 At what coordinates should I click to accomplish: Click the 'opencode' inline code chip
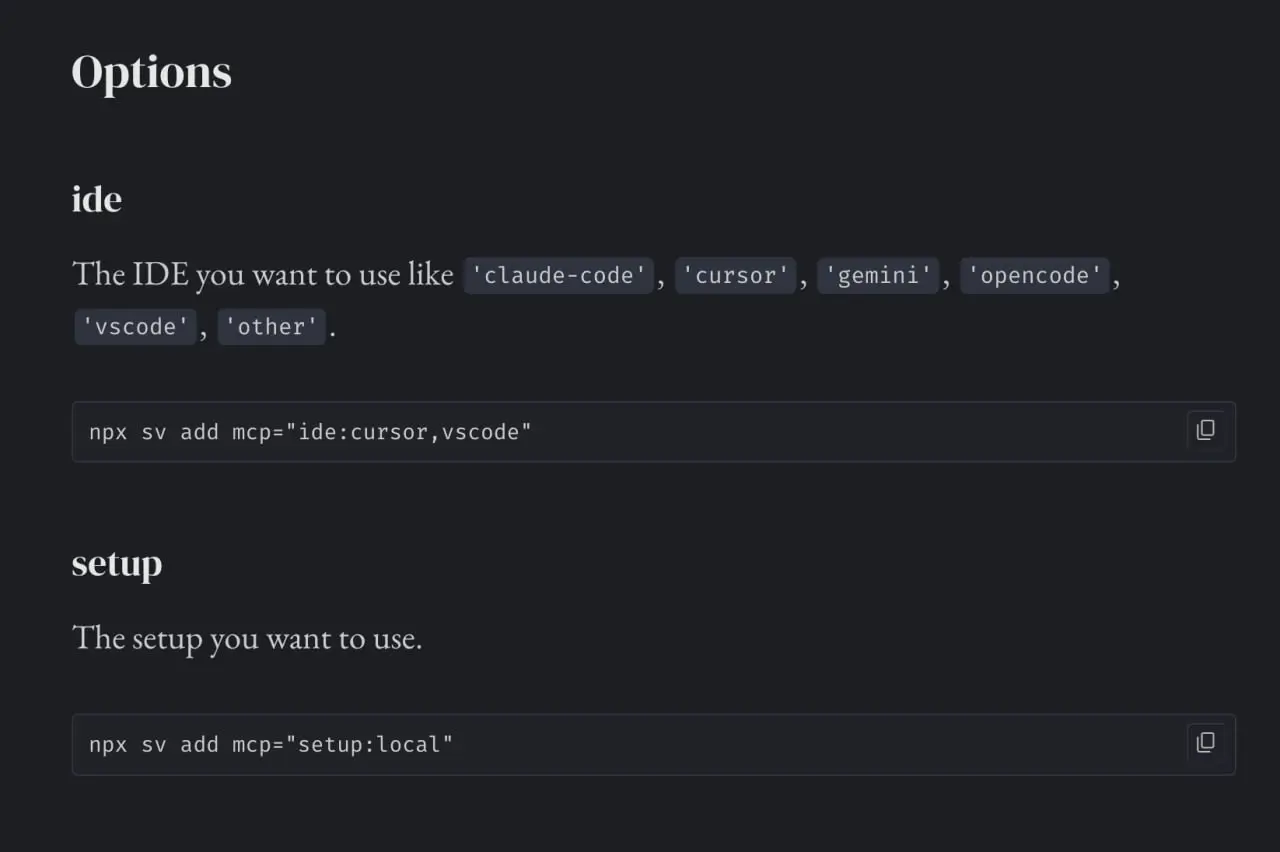pos(1035,275)
